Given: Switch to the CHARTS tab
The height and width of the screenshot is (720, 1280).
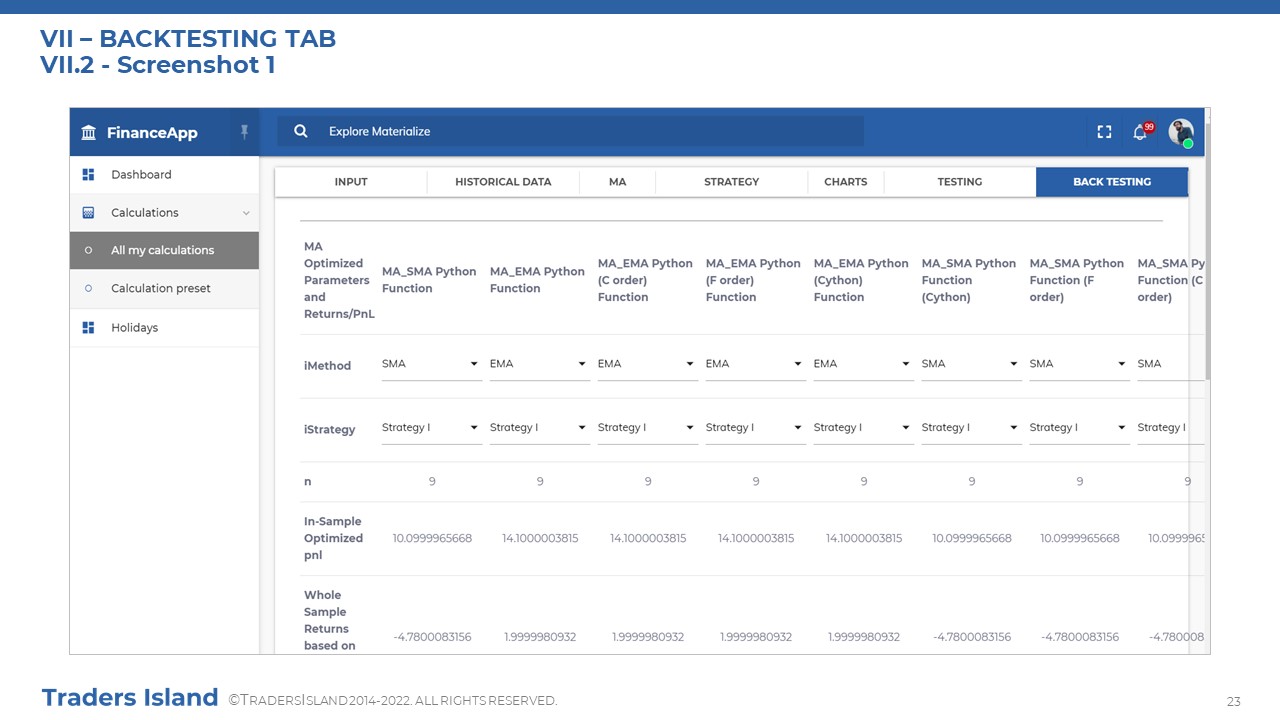Looking at the screenshot, I should tap(846, 182).
